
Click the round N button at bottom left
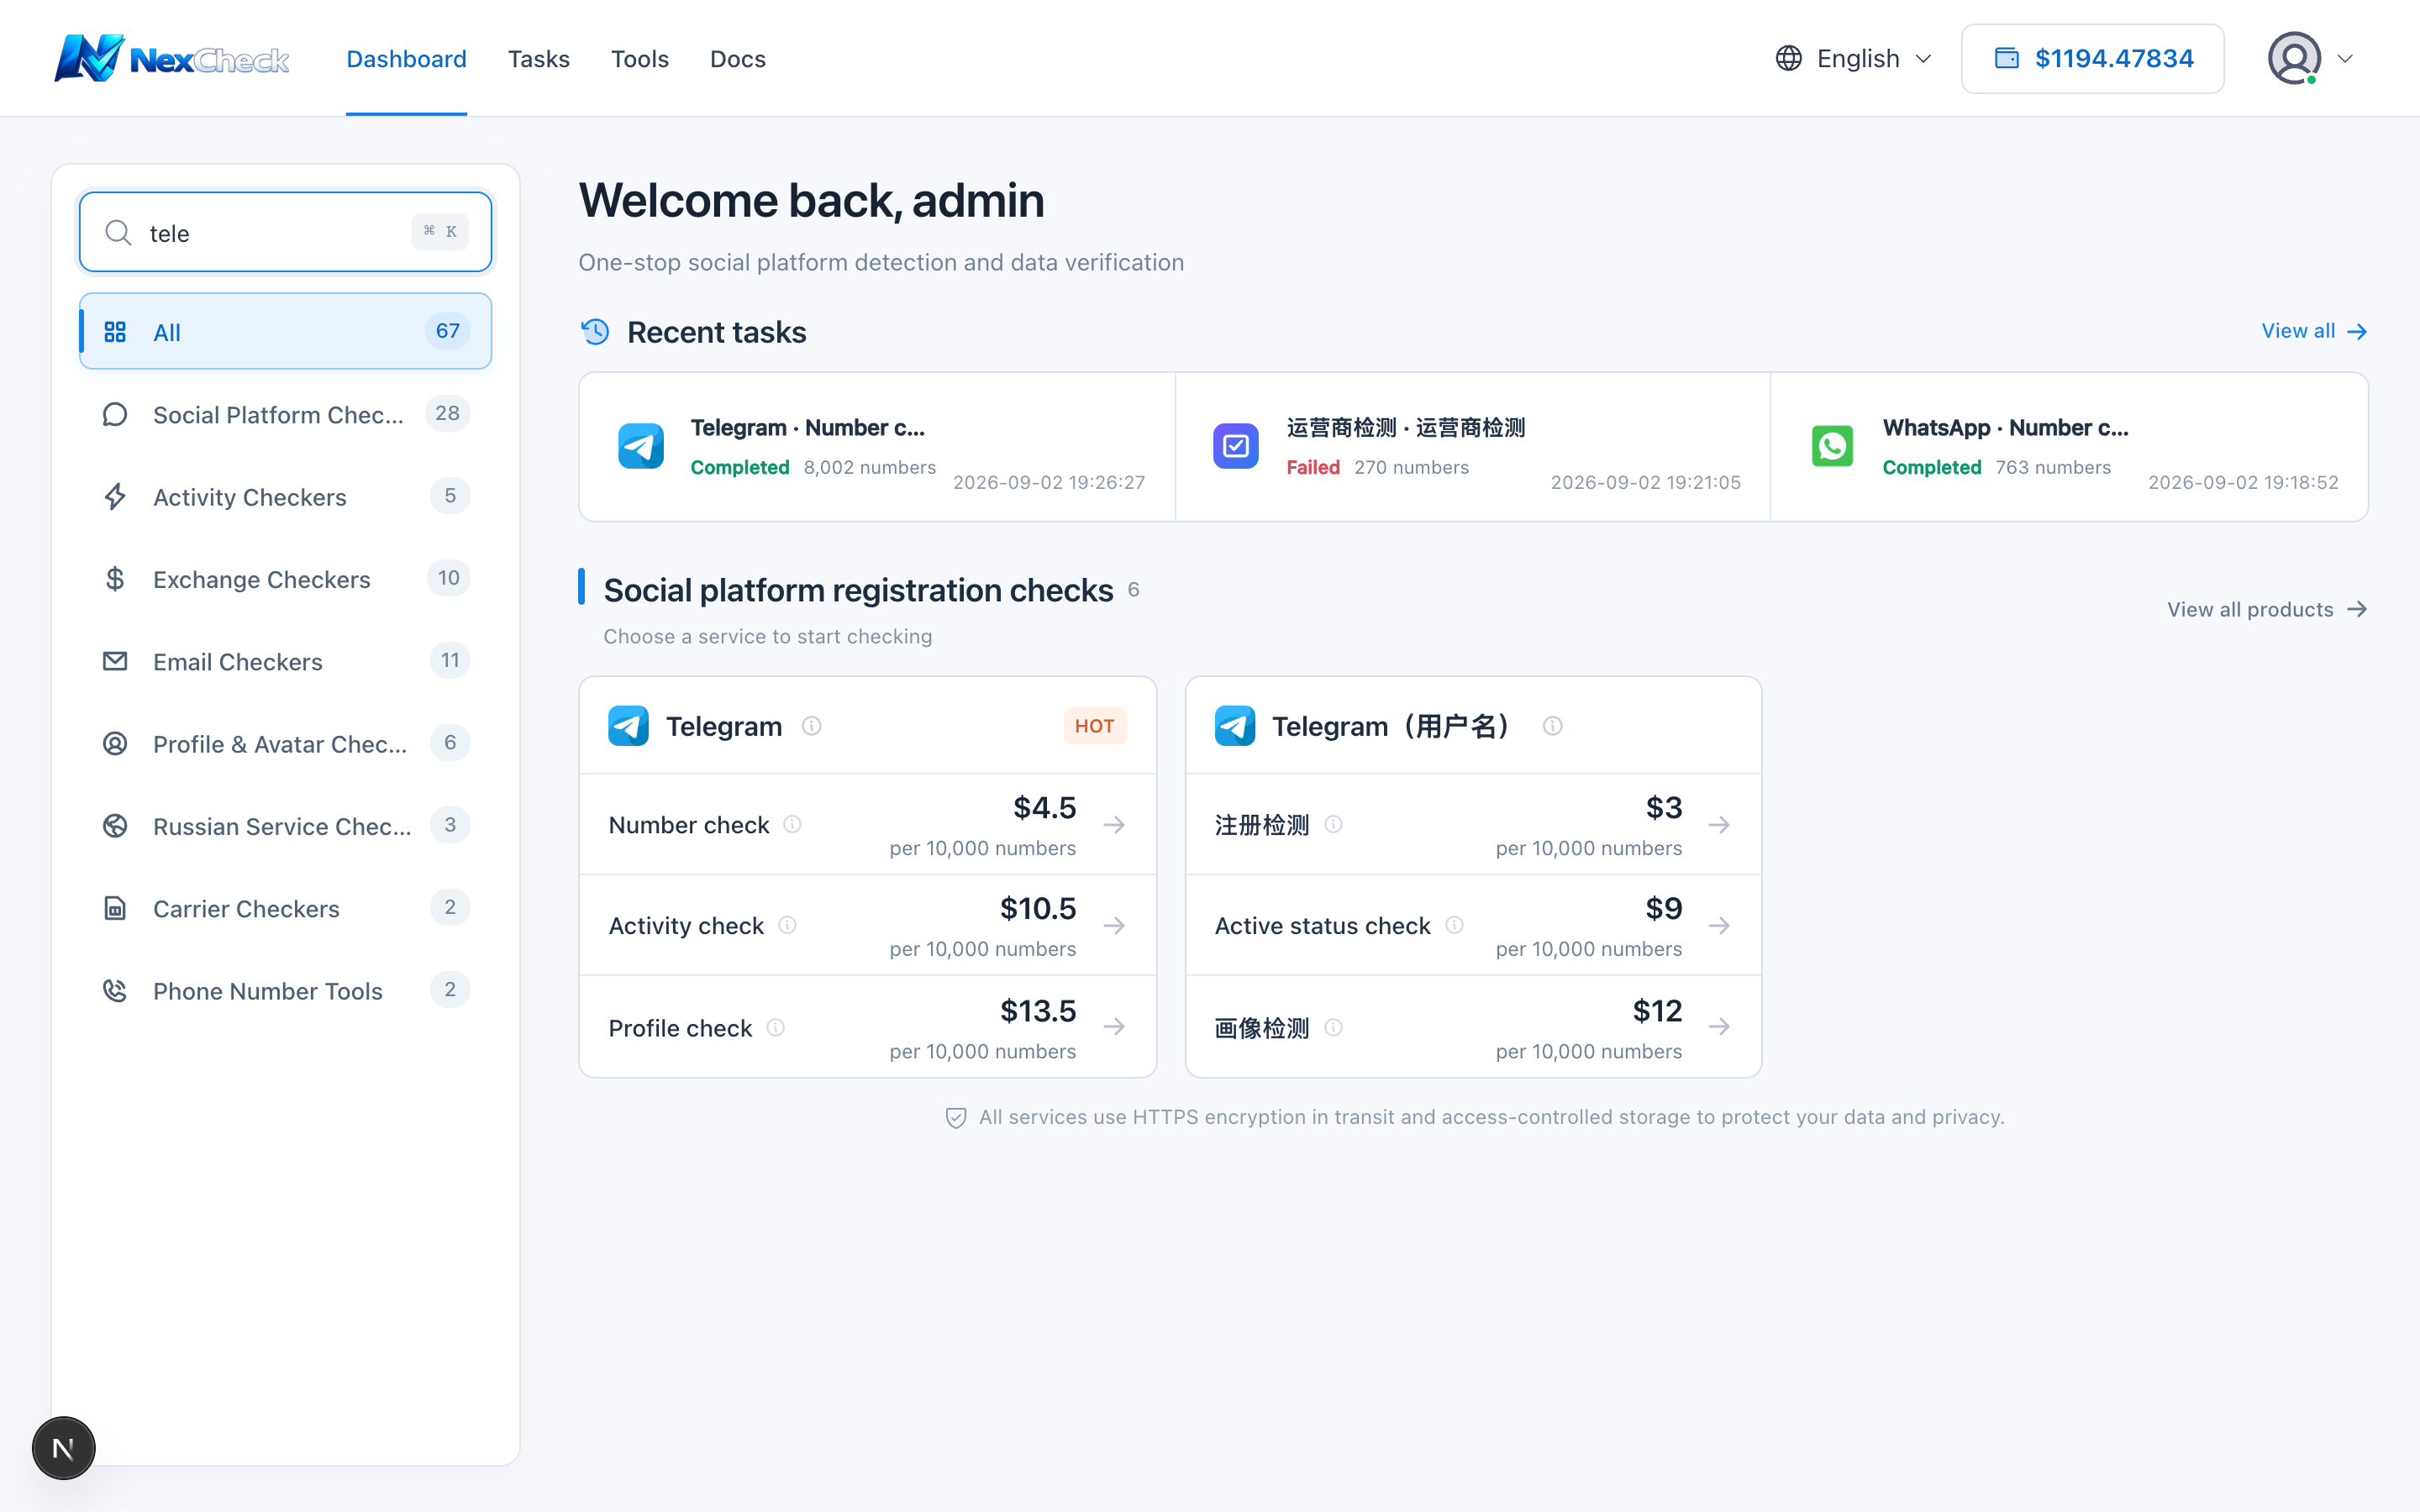pyautogui.click(x=63, y=1448)
